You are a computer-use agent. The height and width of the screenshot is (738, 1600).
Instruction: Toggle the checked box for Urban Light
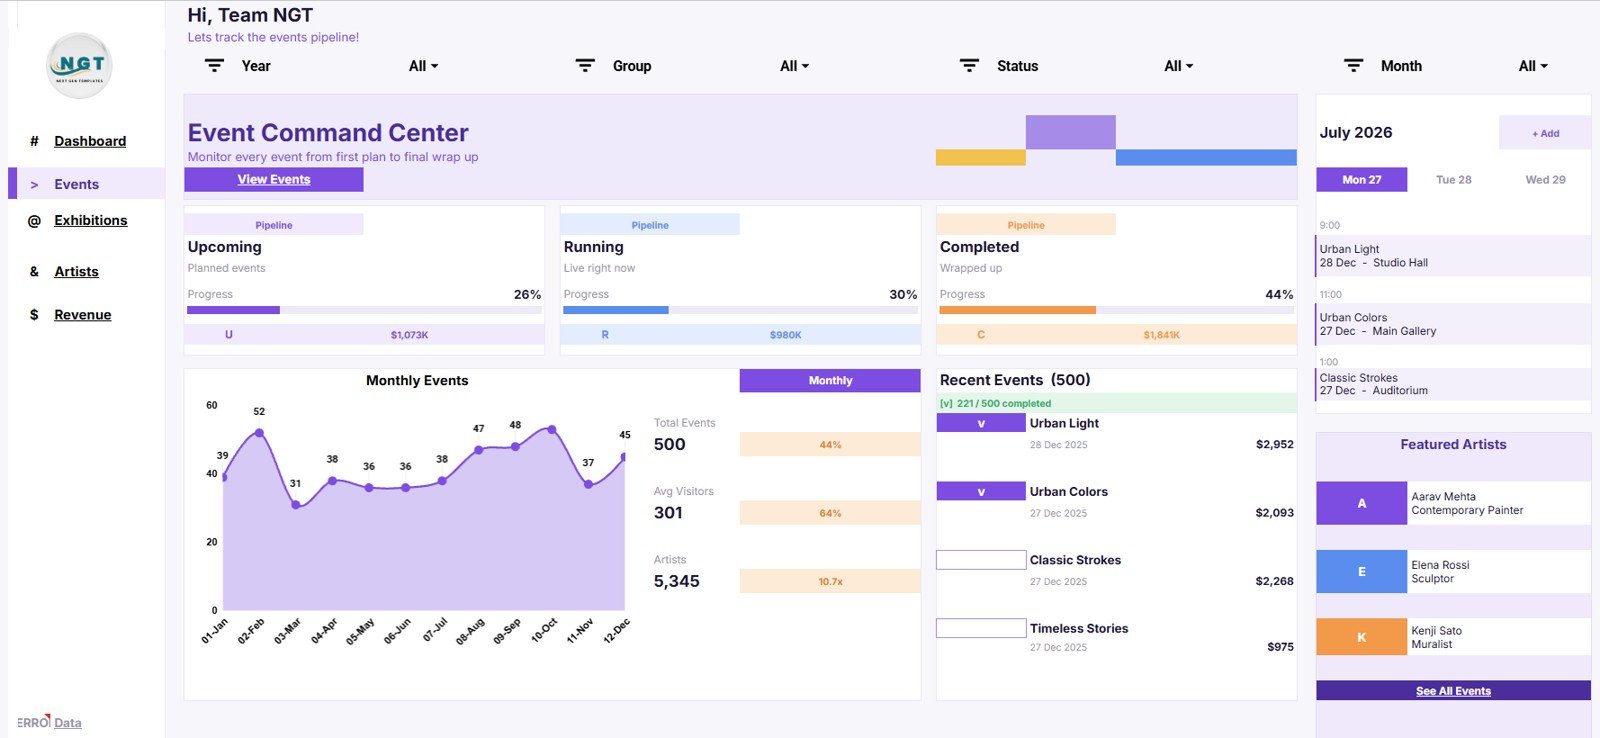point(981,423)
